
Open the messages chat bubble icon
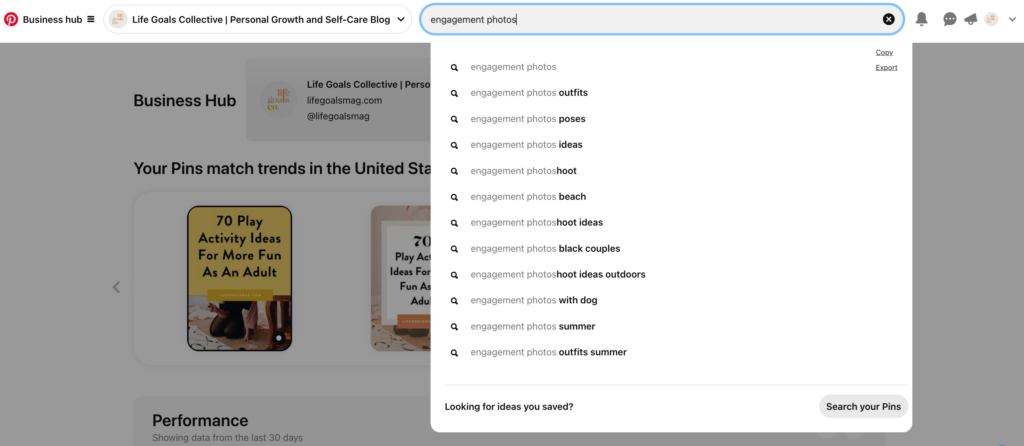[950, 20]
